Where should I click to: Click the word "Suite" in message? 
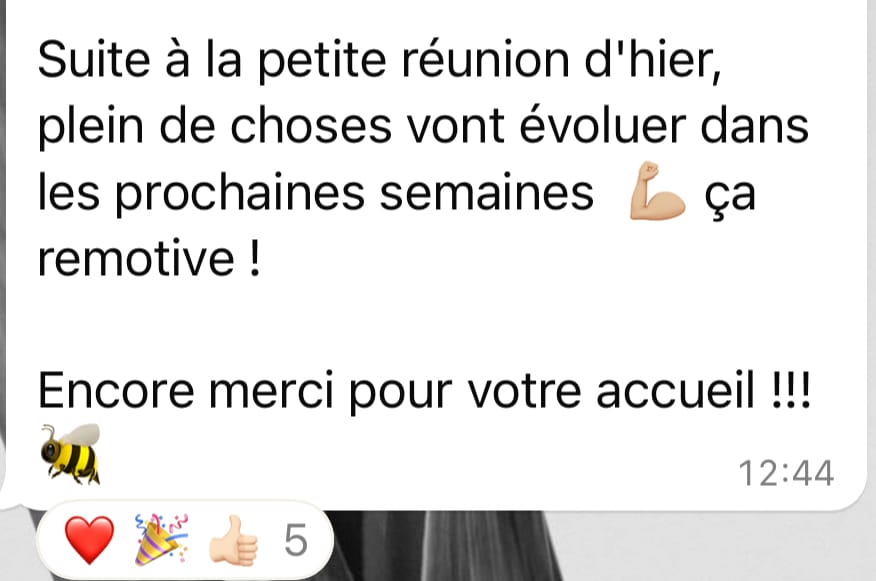pos(94,59)
